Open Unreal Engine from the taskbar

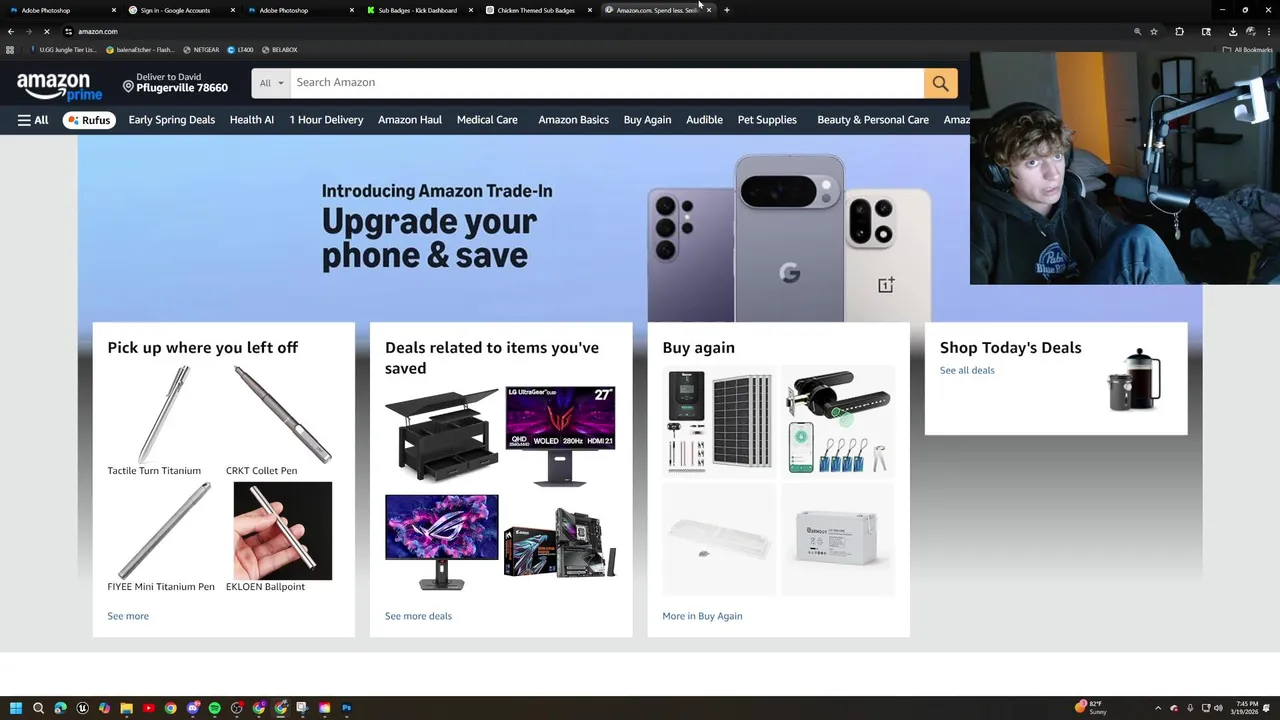click(82, 708)
